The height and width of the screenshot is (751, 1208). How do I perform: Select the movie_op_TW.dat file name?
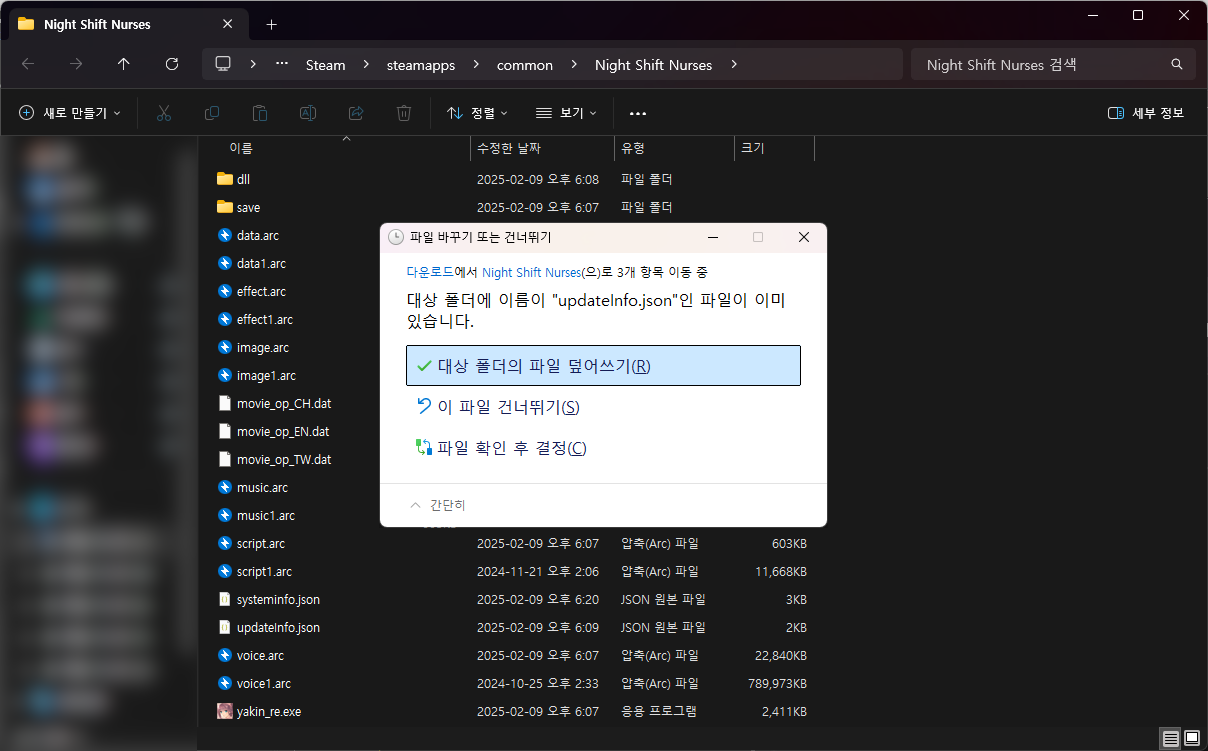[284, 459]
